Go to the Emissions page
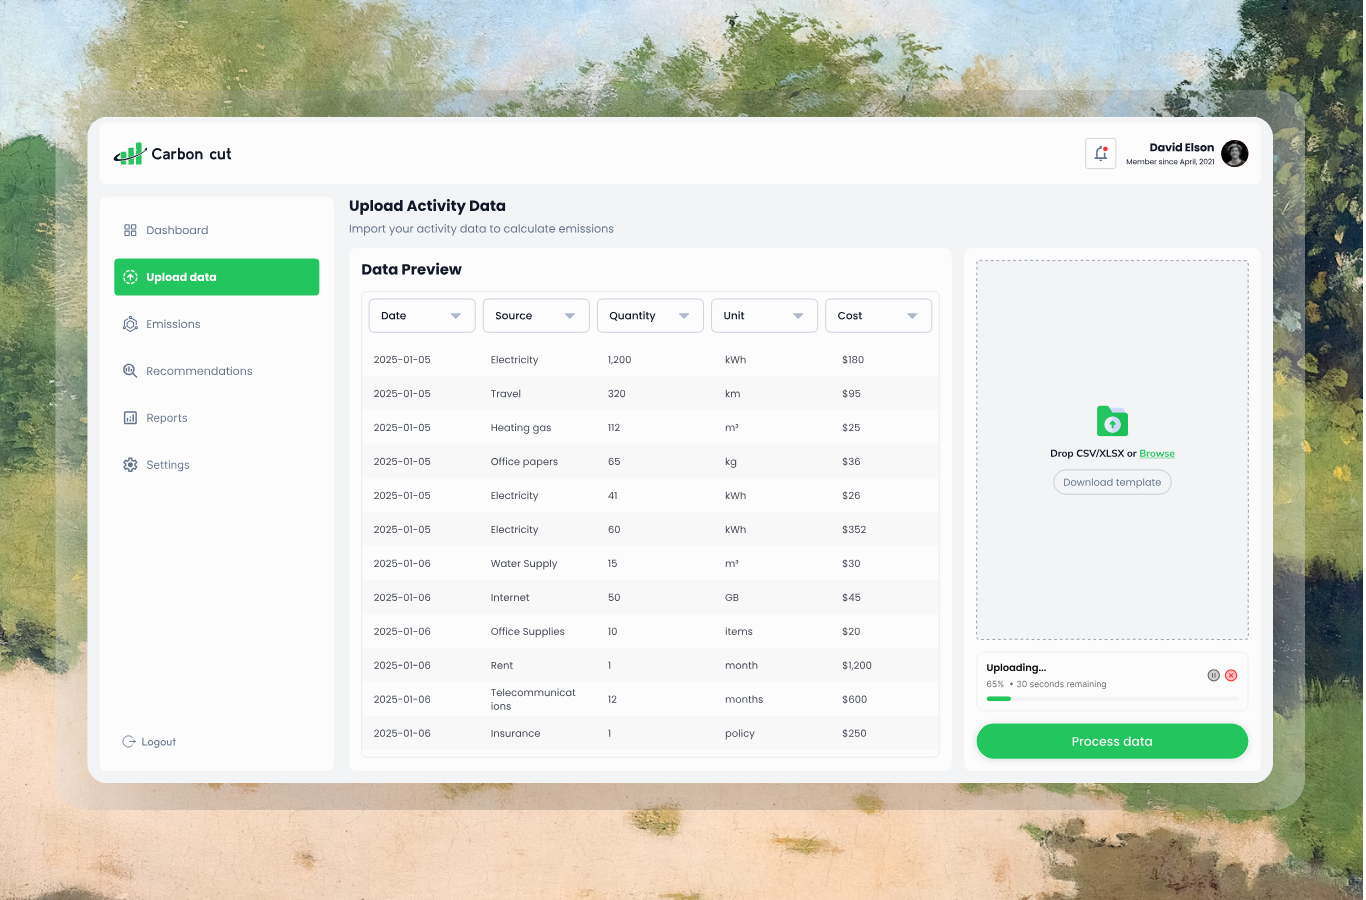The height and width of the screenshot is (900, 1366). coord(173,324)
